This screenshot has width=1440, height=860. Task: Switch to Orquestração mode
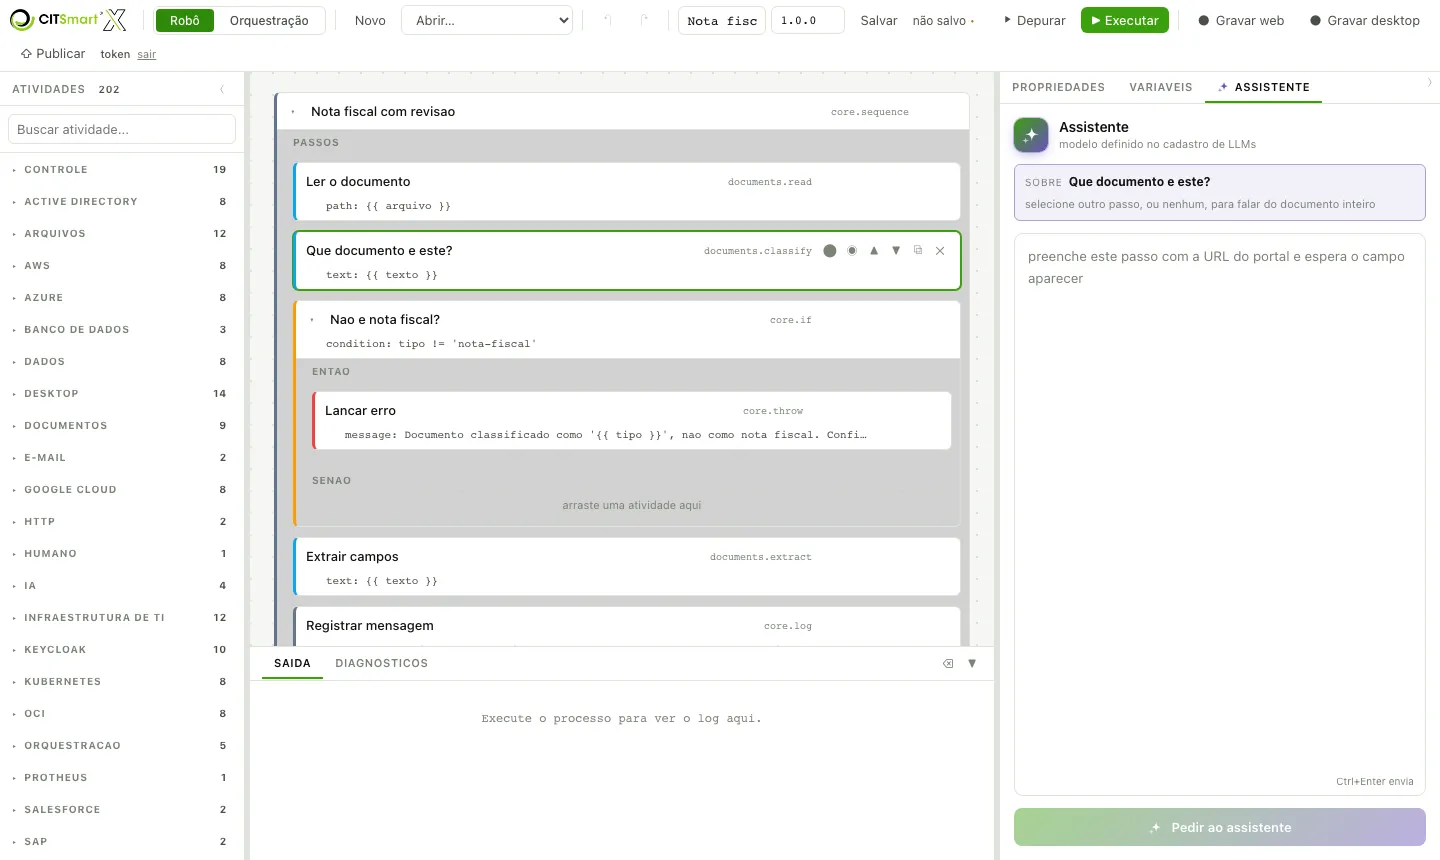click(x=269, y=20)
